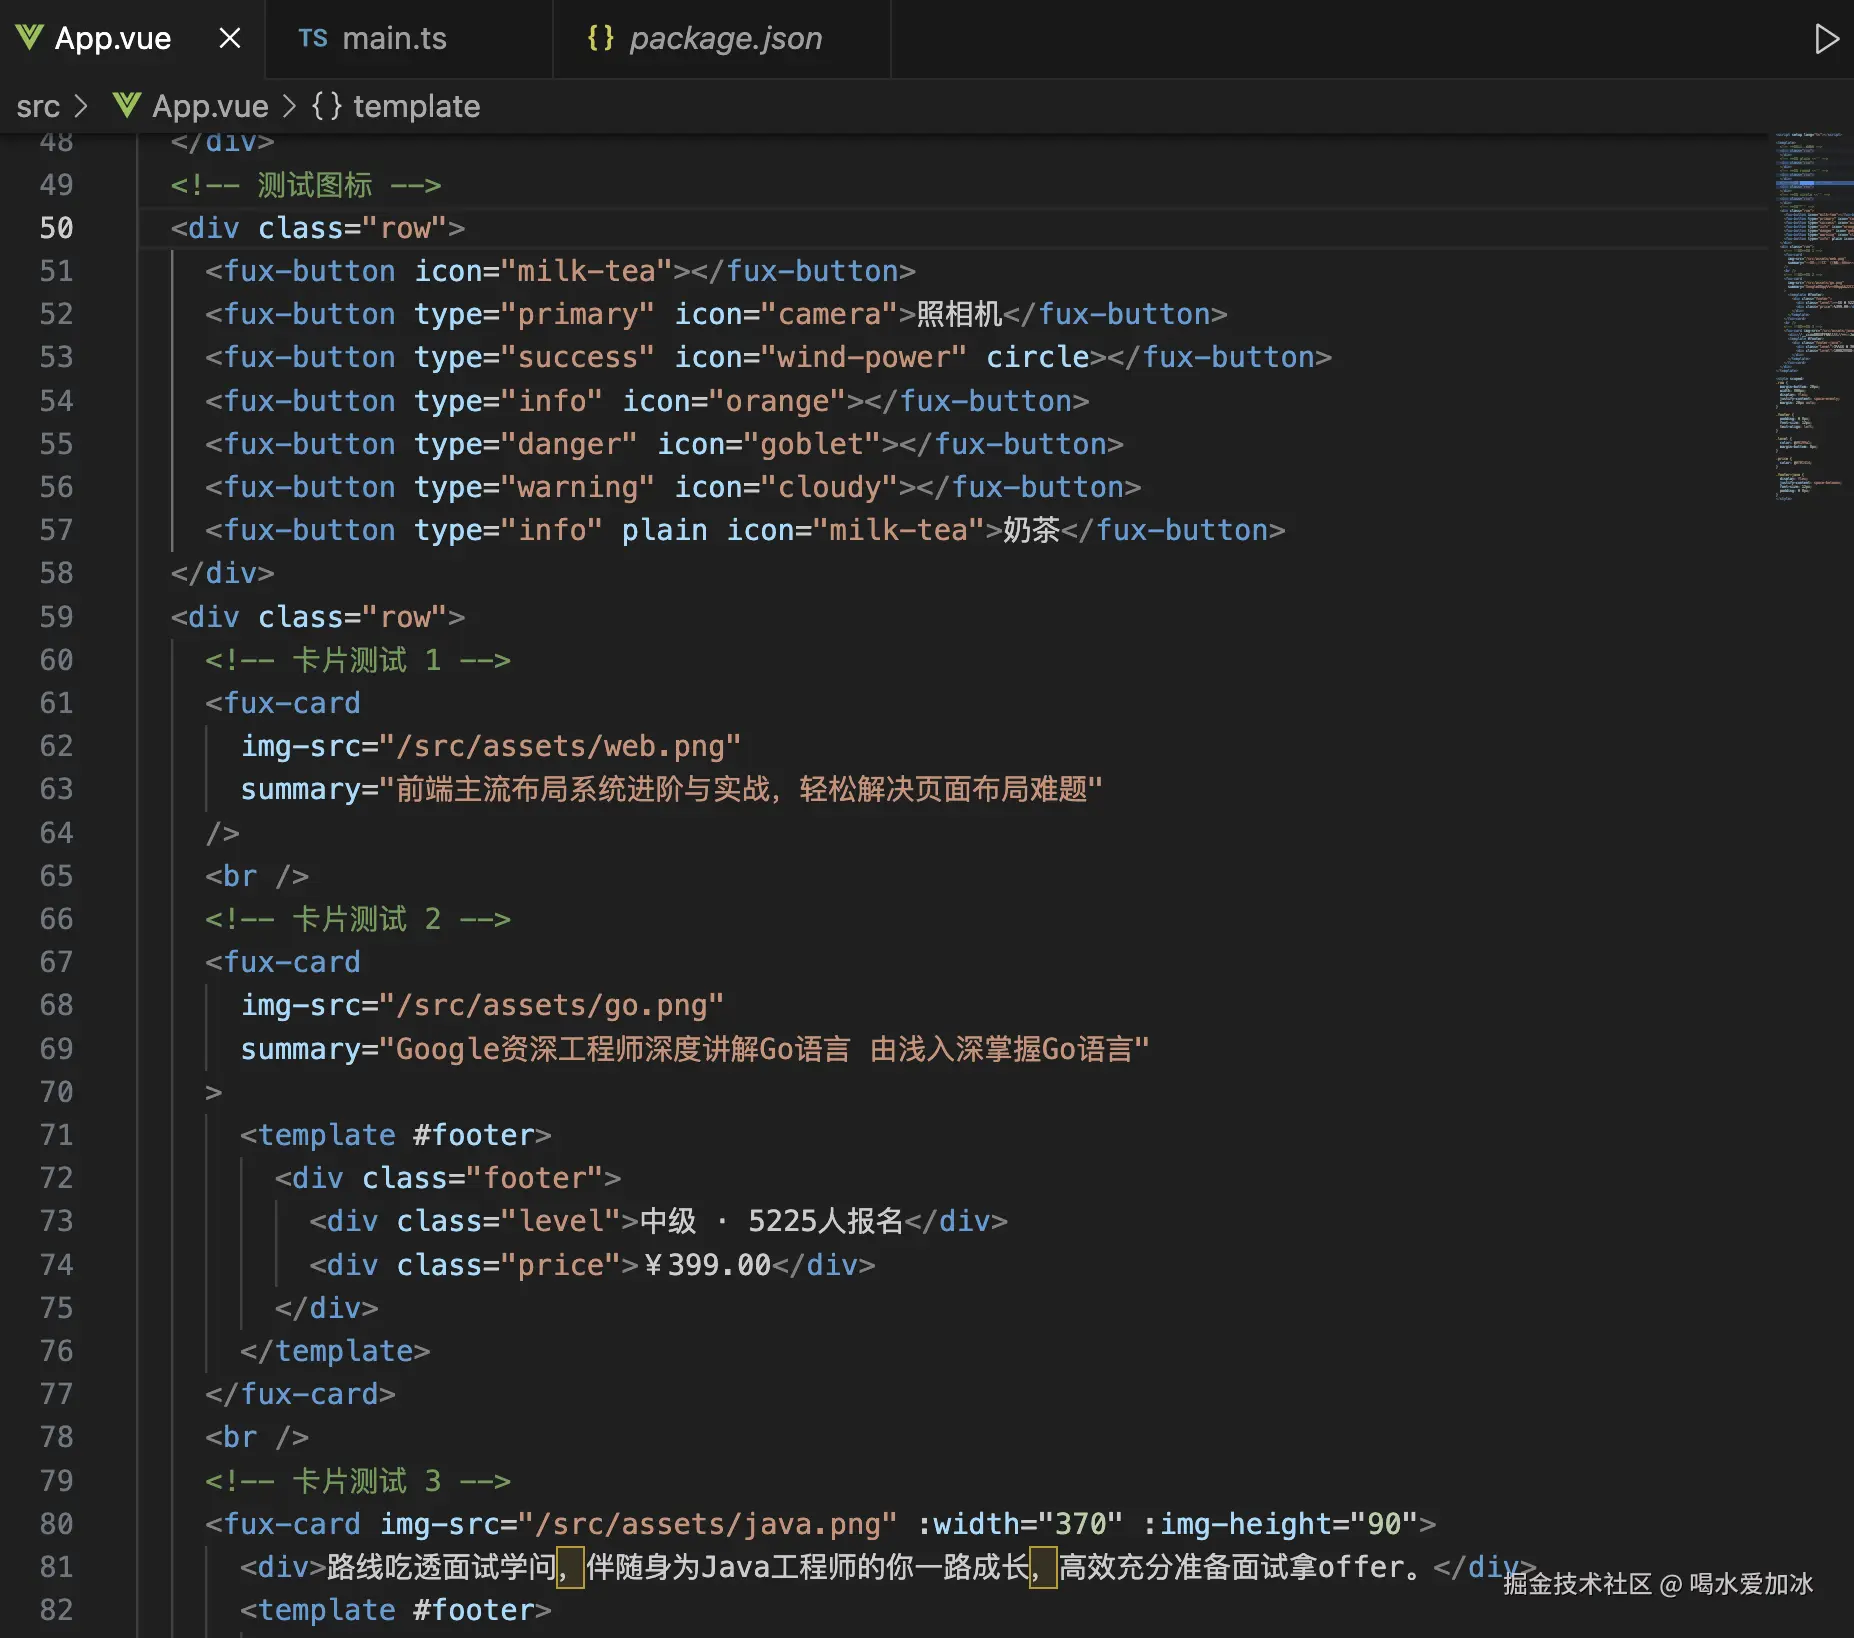The width and height of the screenshot is (1854, 1638).
Task: Place cursor in the Google资深工程师 summary text
Action: (x=764, y=1049)
